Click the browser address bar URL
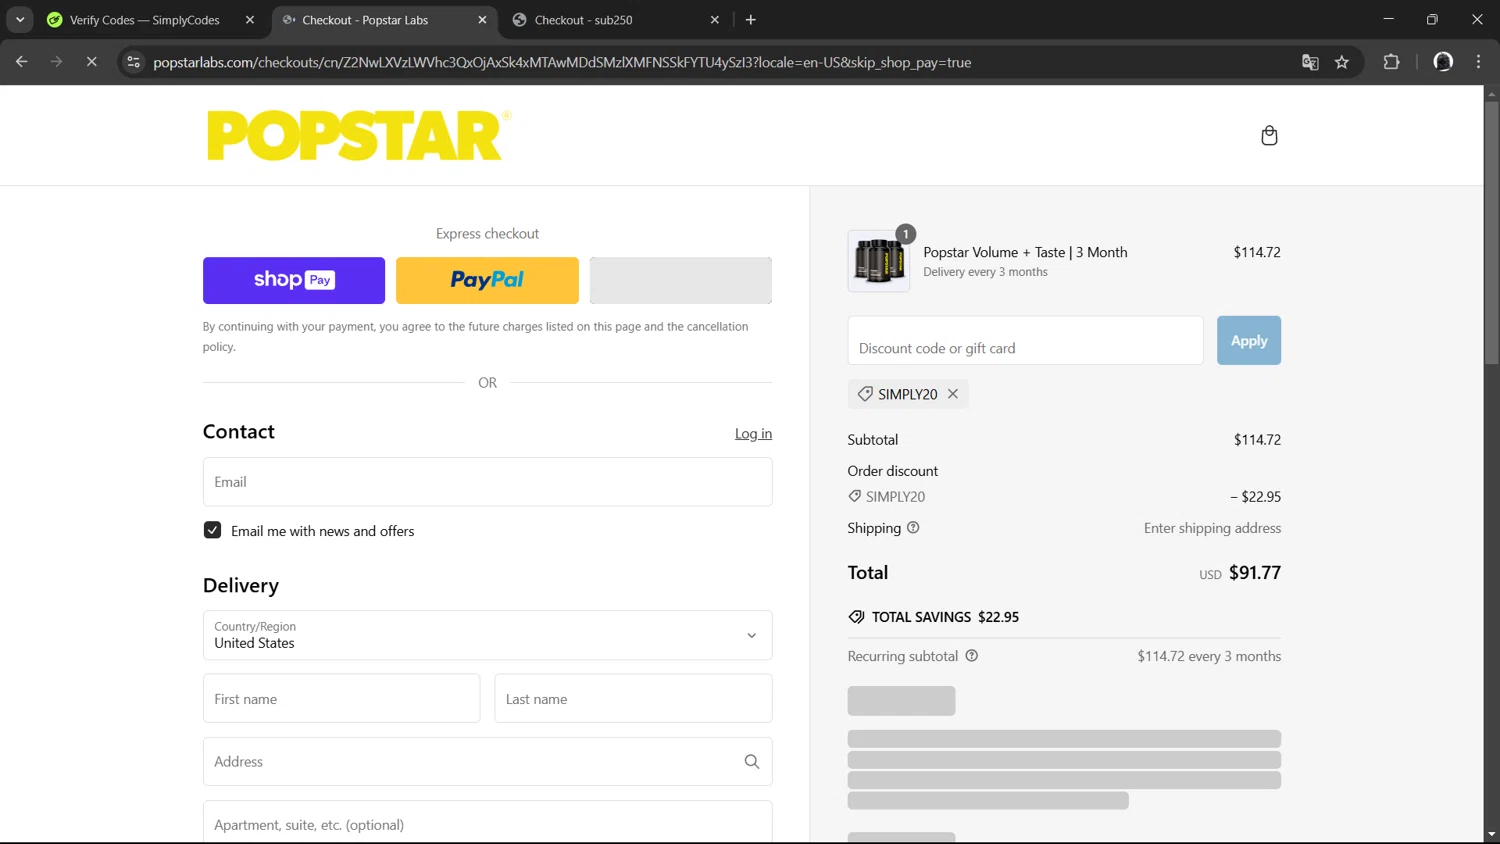The height and width of the screenshot is (844, 1500). click(x=562, y=62)
